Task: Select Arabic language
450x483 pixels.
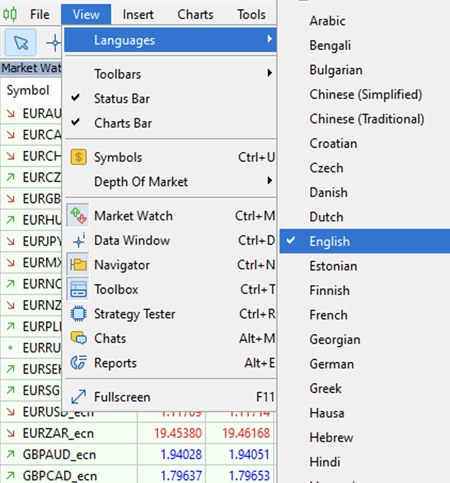Action: (x=365, y=21)
